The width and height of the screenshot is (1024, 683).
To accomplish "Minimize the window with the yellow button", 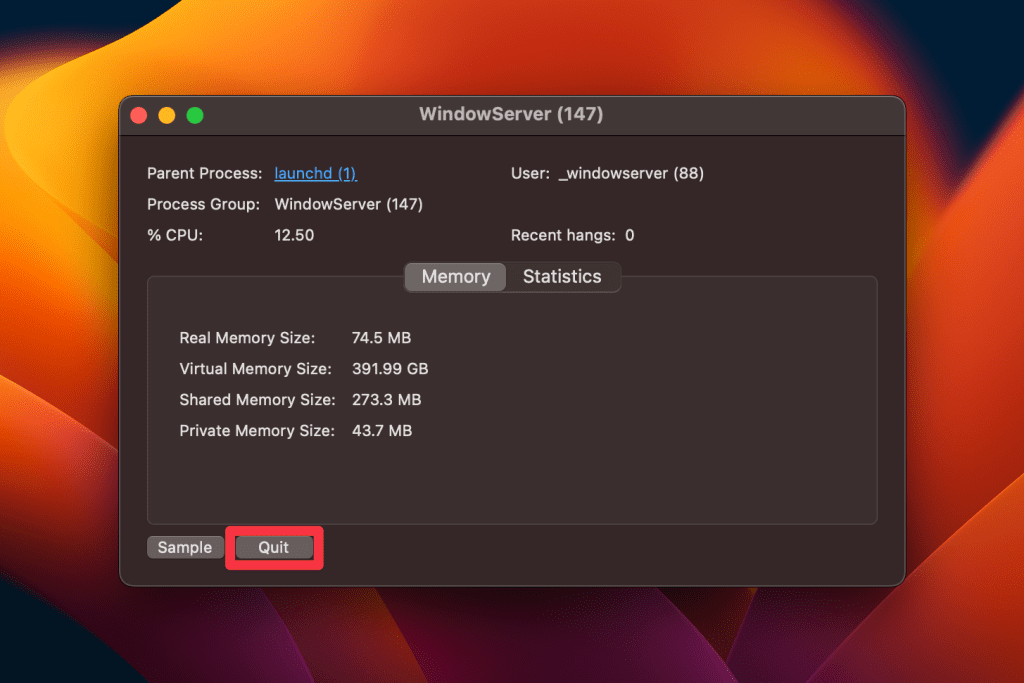I will coord(167,115).
